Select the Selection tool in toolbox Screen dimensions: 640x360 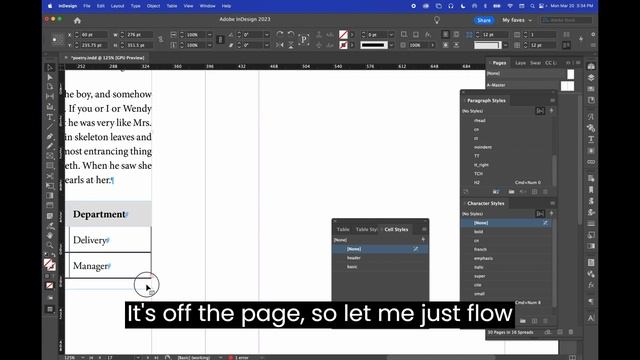[x=50, y=68]
